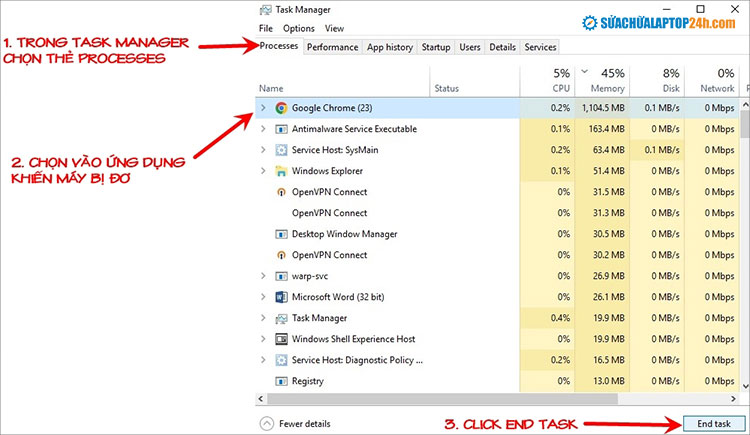
Task: Expand Windows Shell Experience Host
Action: [x=263, y=339]
